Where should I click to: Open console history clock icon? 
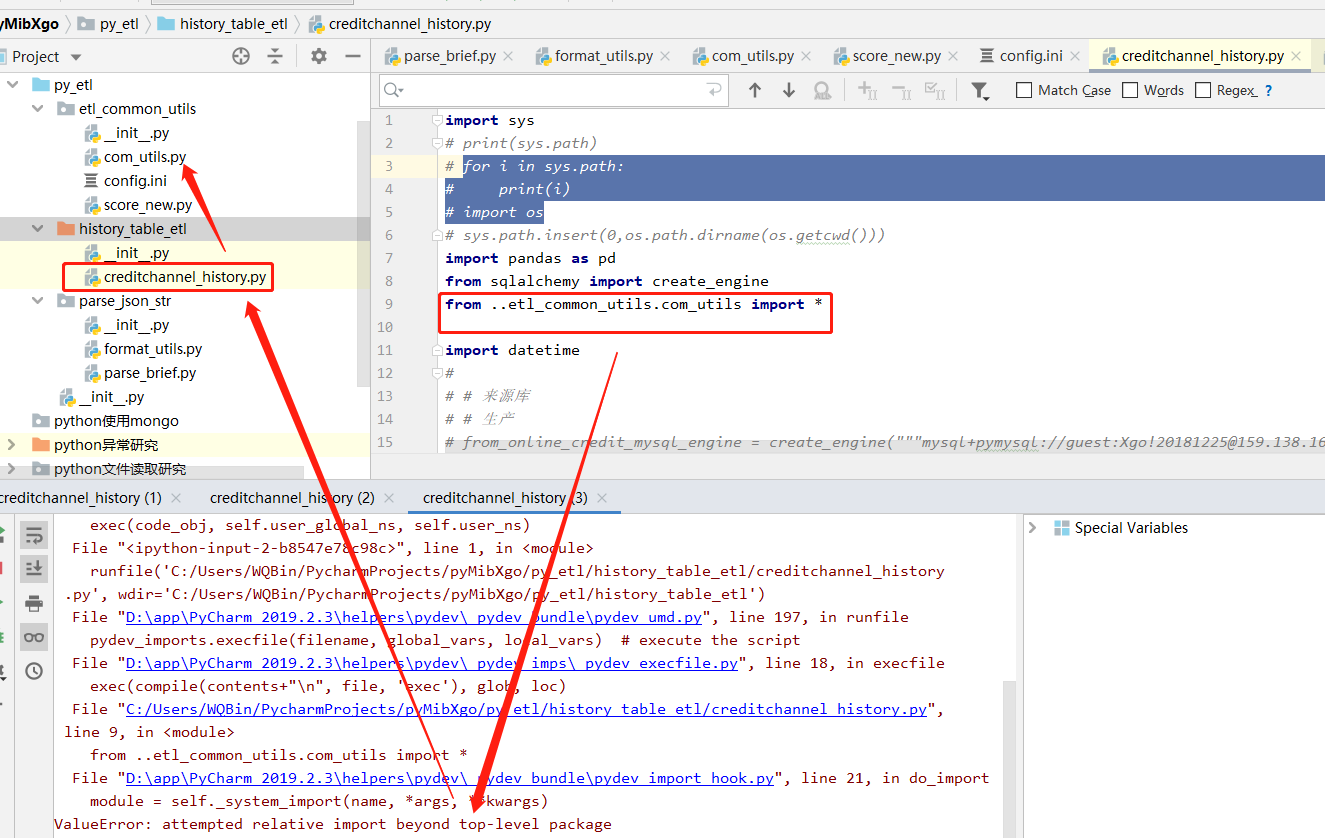34,671
